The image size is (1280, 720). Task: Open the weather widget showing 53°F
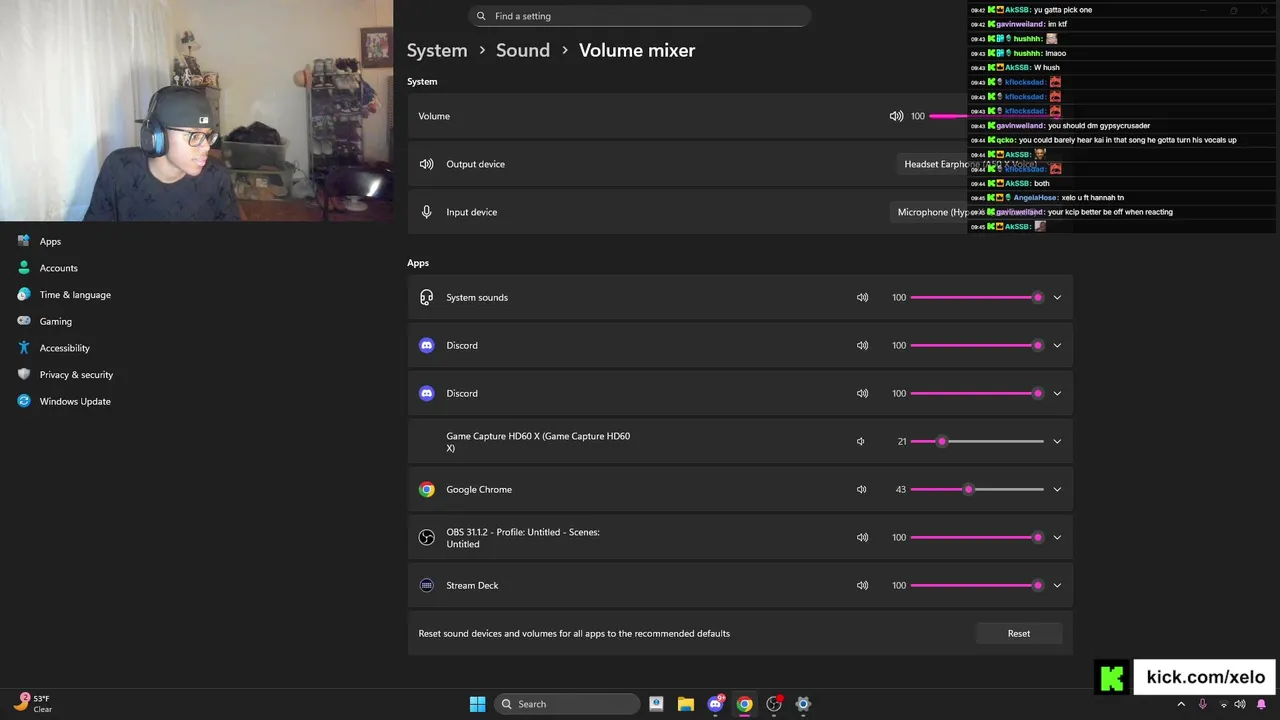[x=35, y=704]
